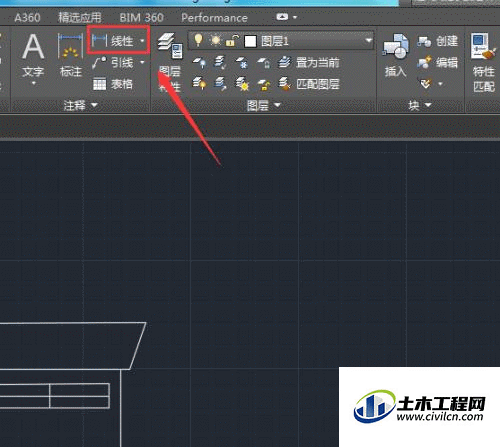Click the Layer Off icon
Image resolution: width=500 pixels, height=447 pixels.
tap(199, 62)
